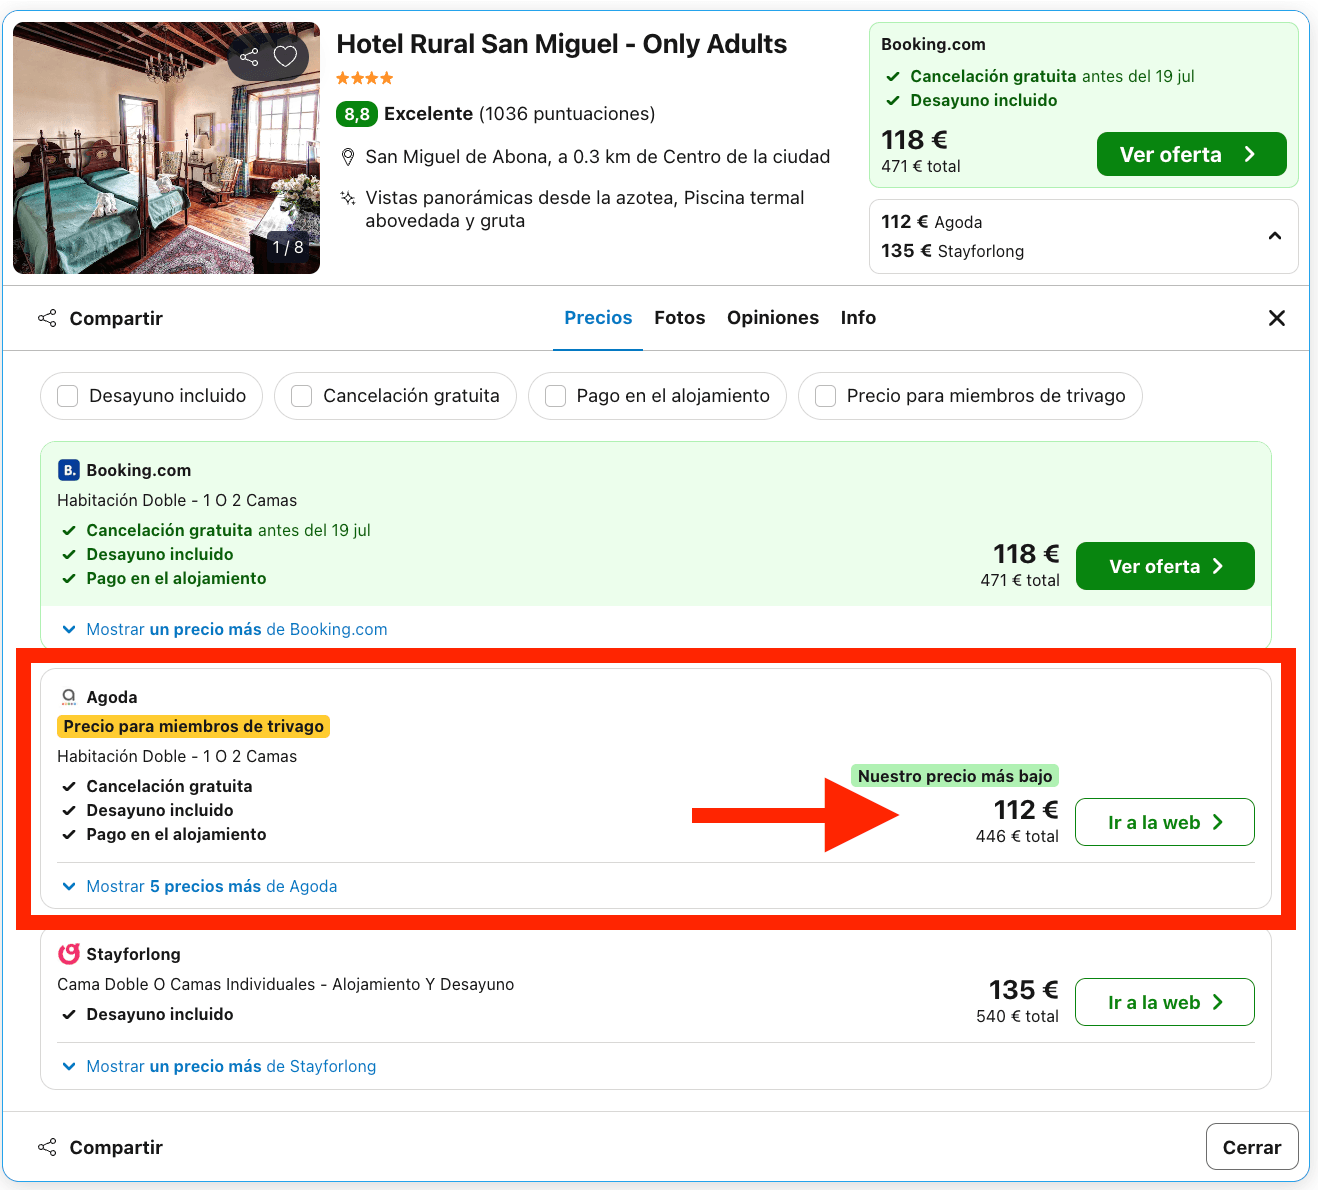Click the 112 € Agoda summary price

point(932,222)
